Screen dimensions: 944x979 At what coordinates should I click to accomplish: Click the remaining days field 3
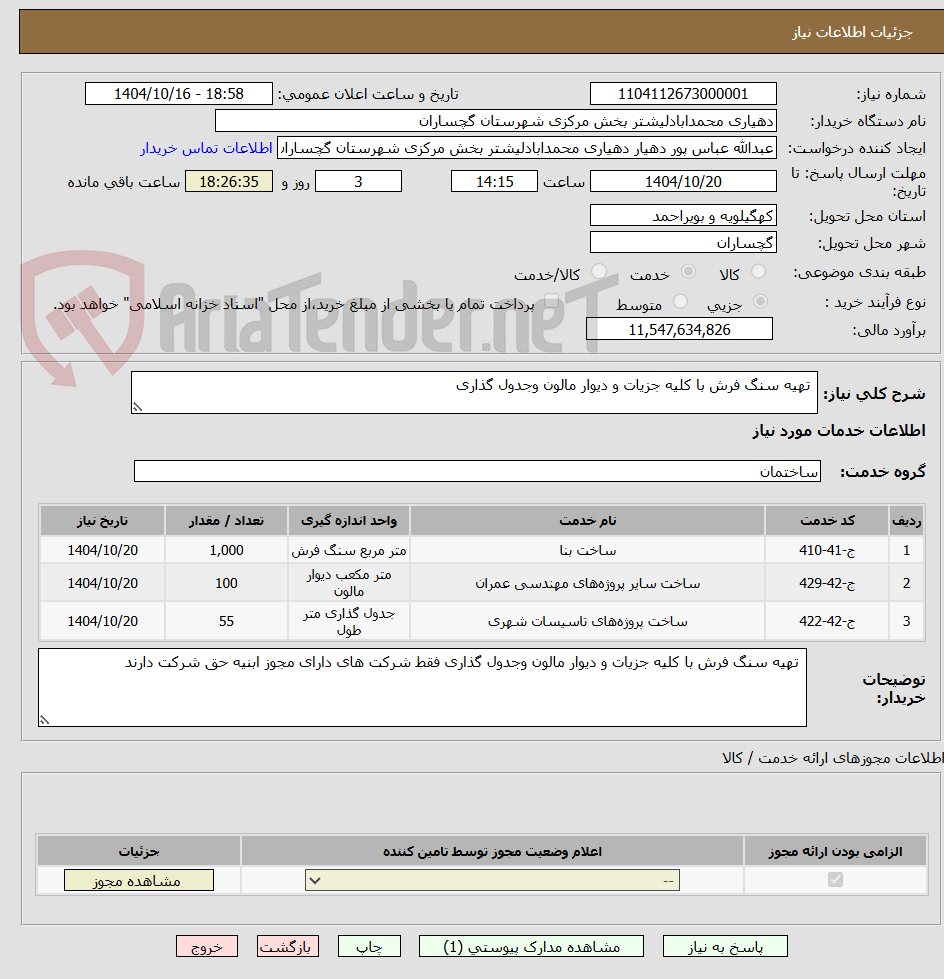(x=358, y=182)
